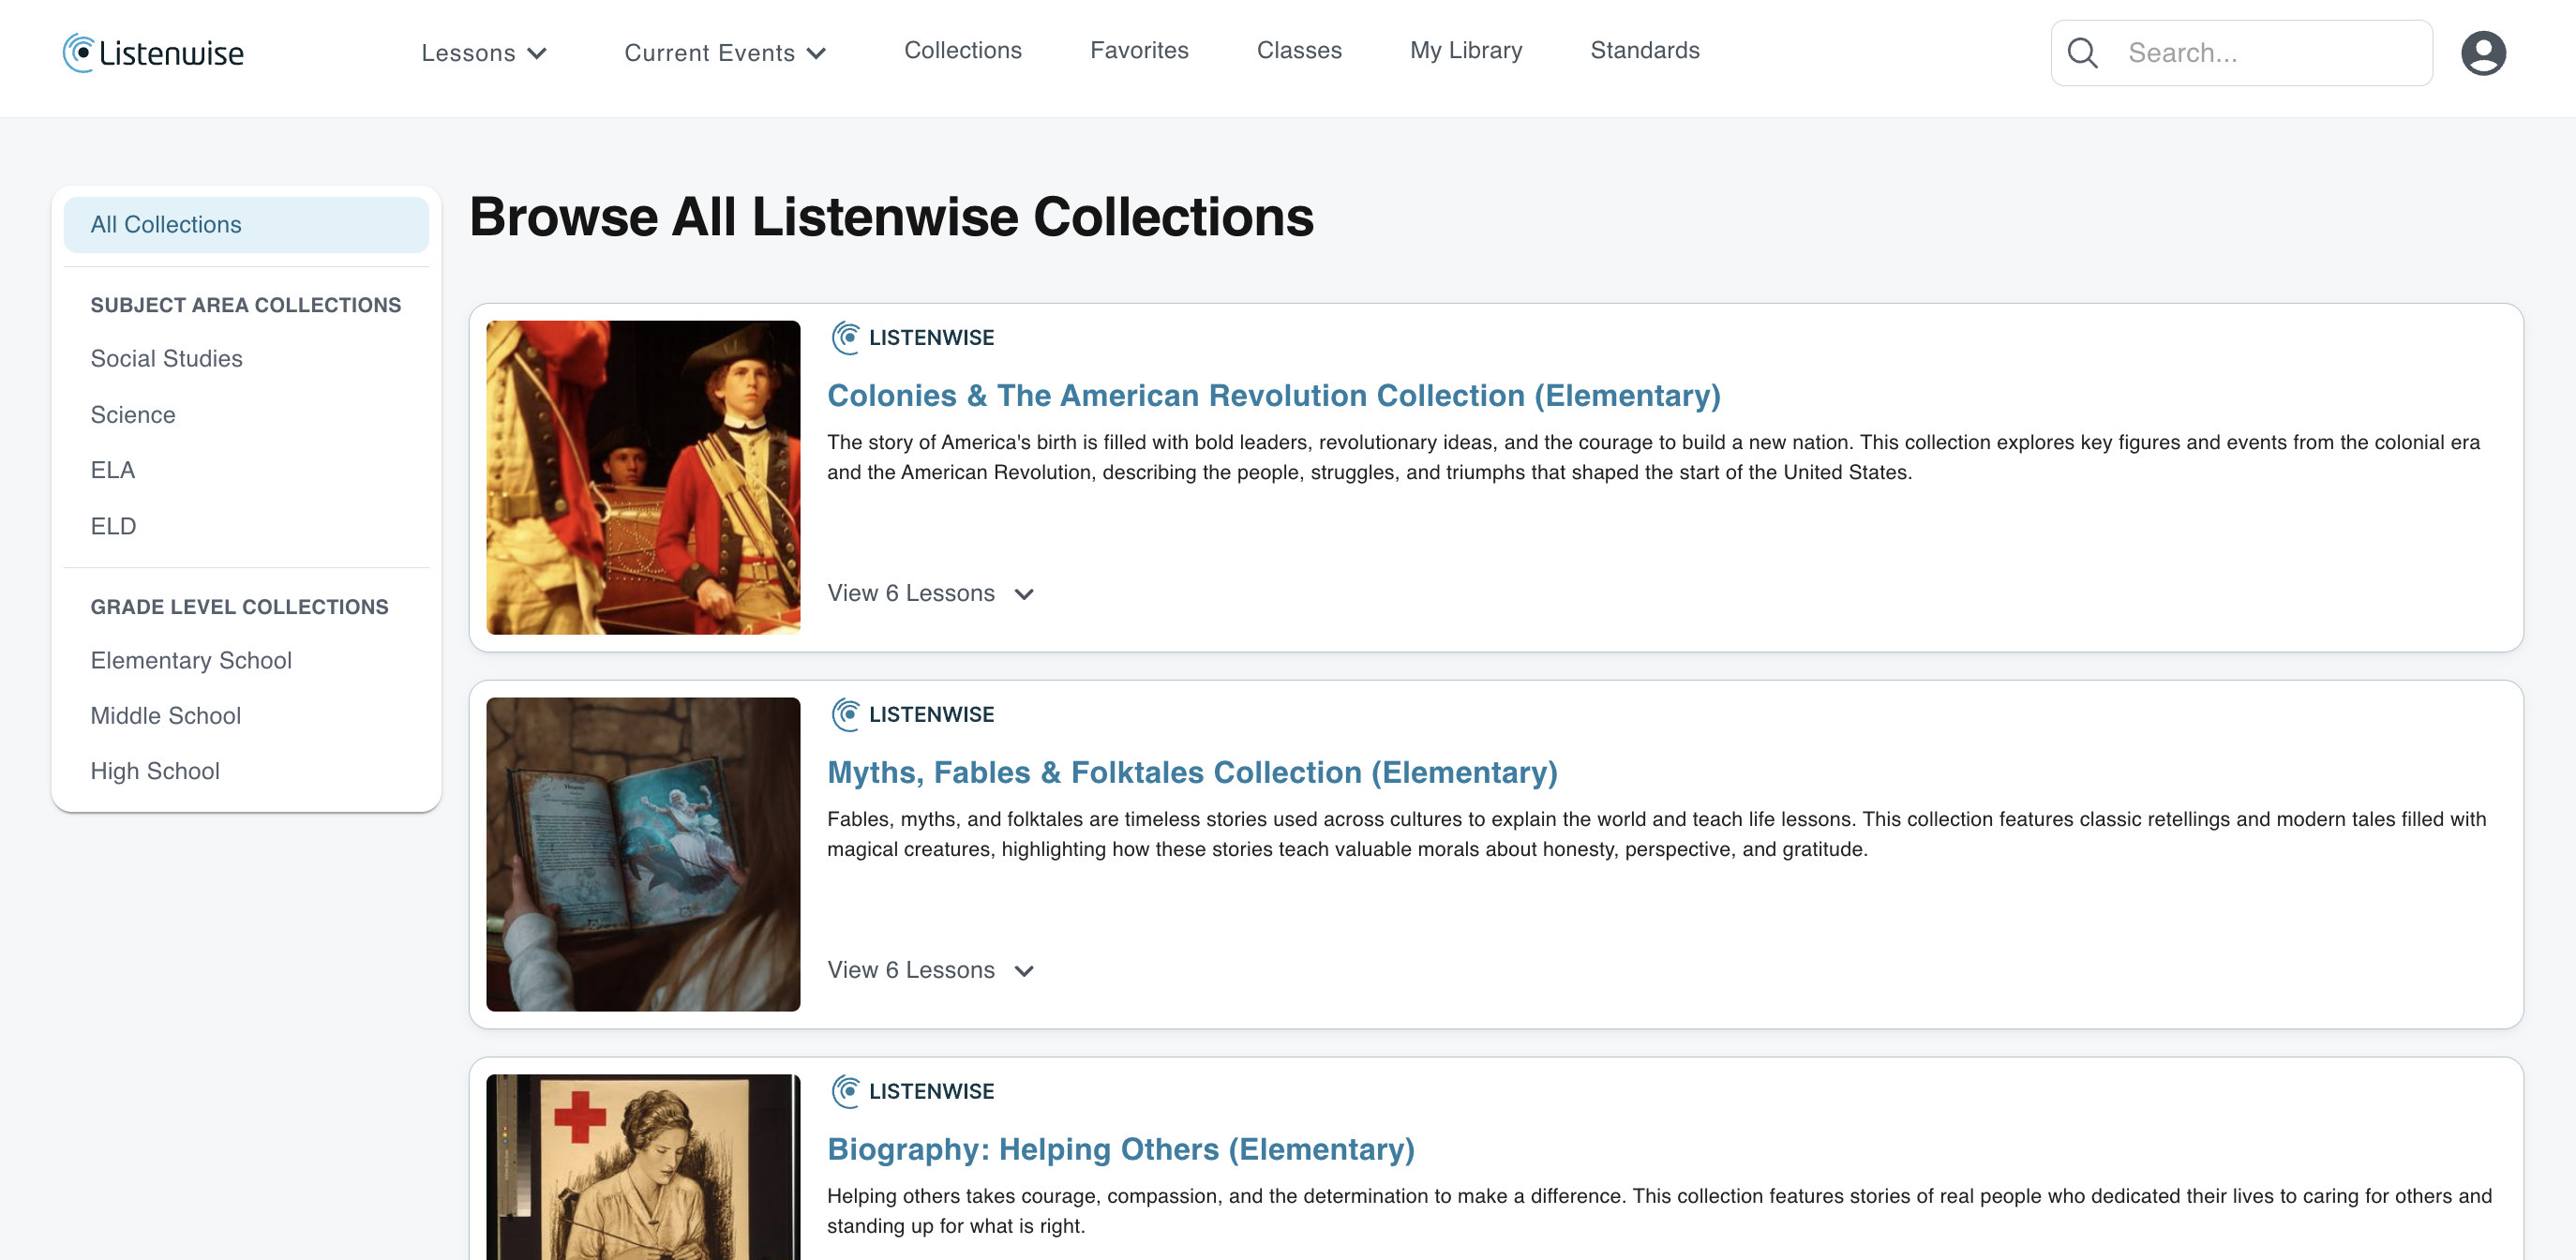Screen dimensions: 2576x1260
Task: Click the magnifying glass search icon
Action: [x=2082, y=53]
